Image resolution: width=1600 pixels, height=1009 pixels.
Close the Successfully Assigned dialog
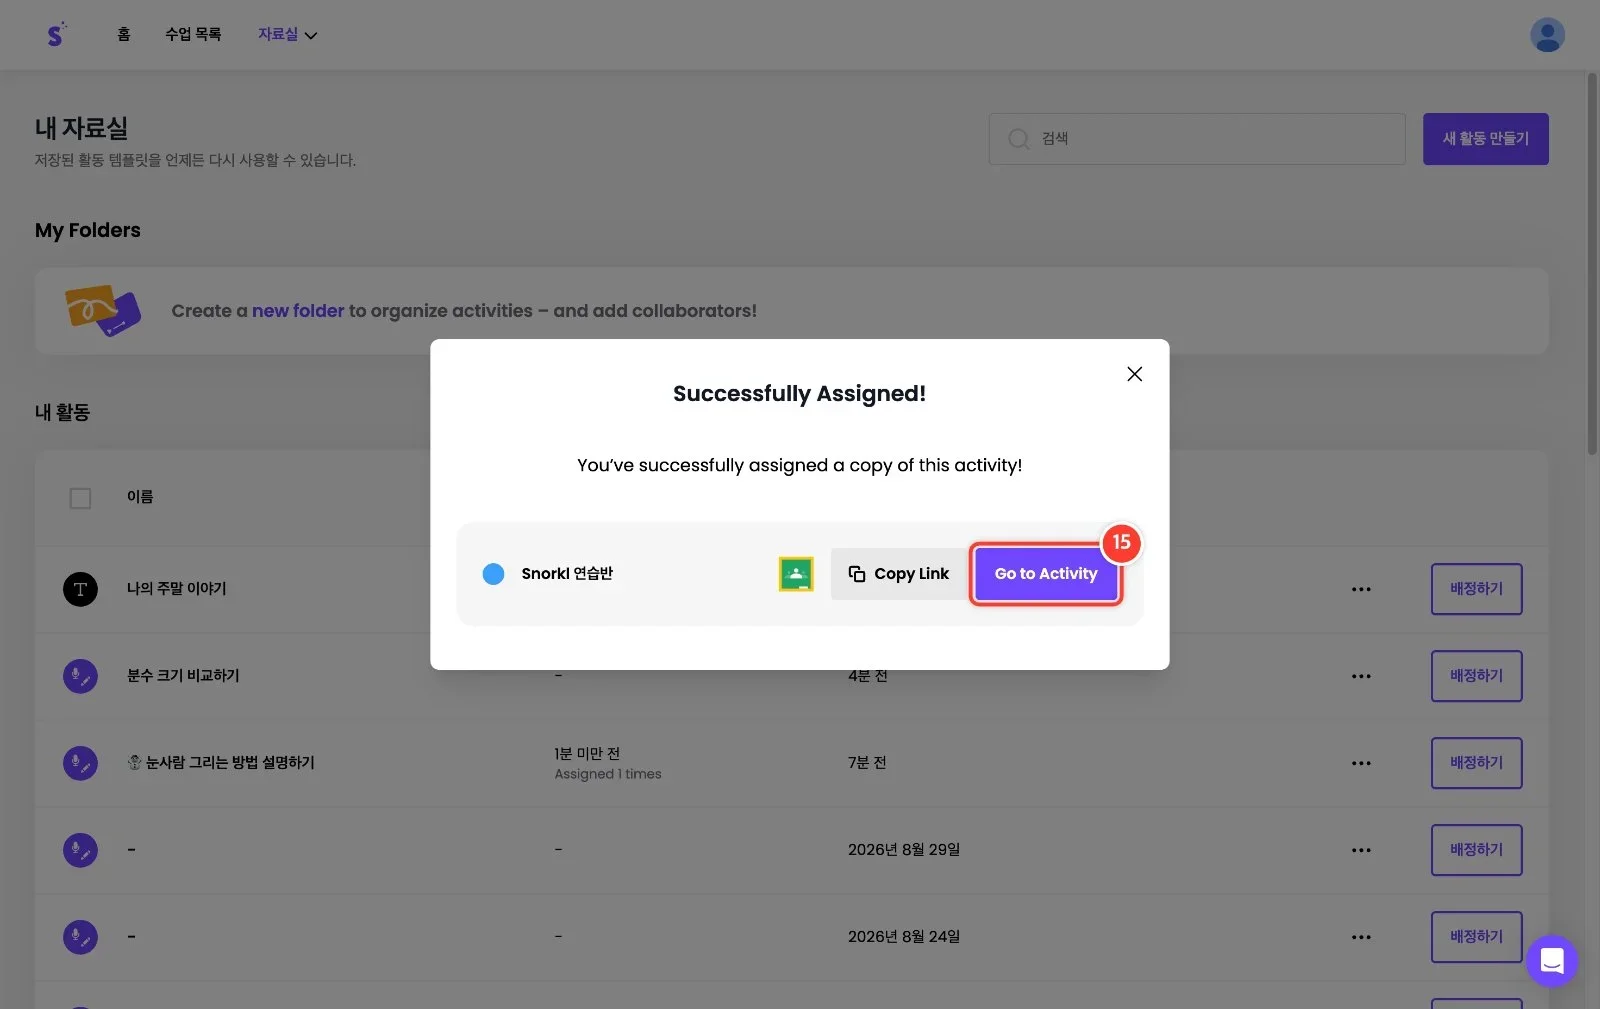(1134, 374)
